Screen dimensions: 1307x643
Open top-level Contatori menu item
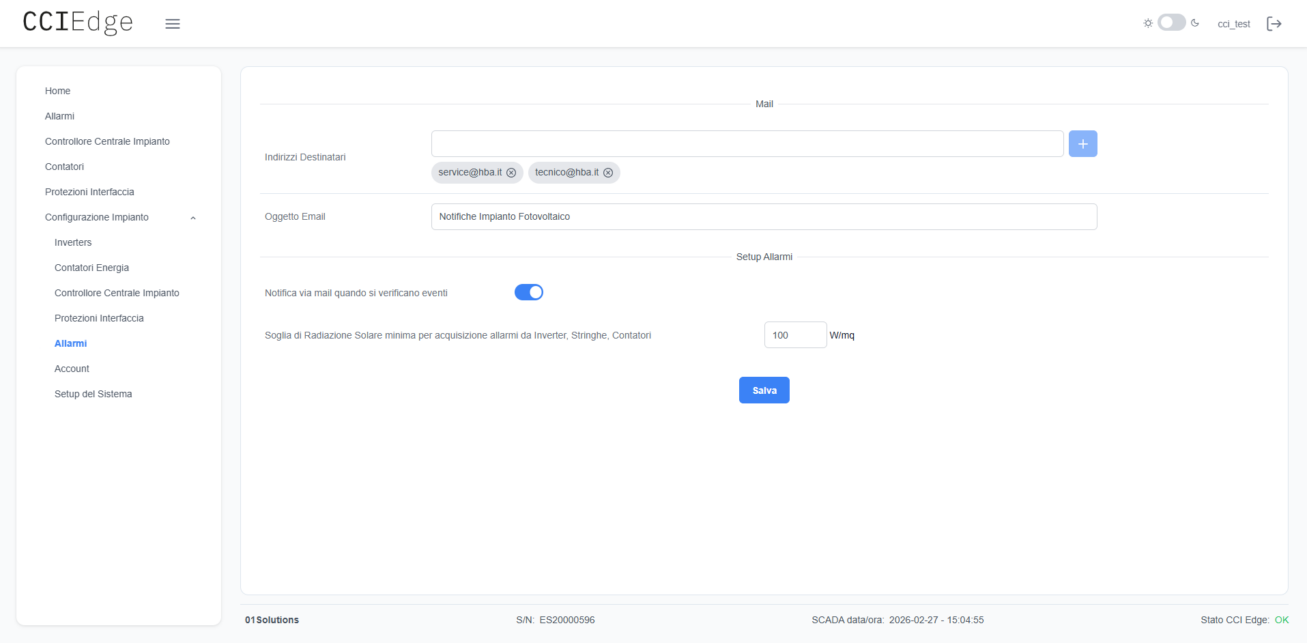click(x=64, y=166)
